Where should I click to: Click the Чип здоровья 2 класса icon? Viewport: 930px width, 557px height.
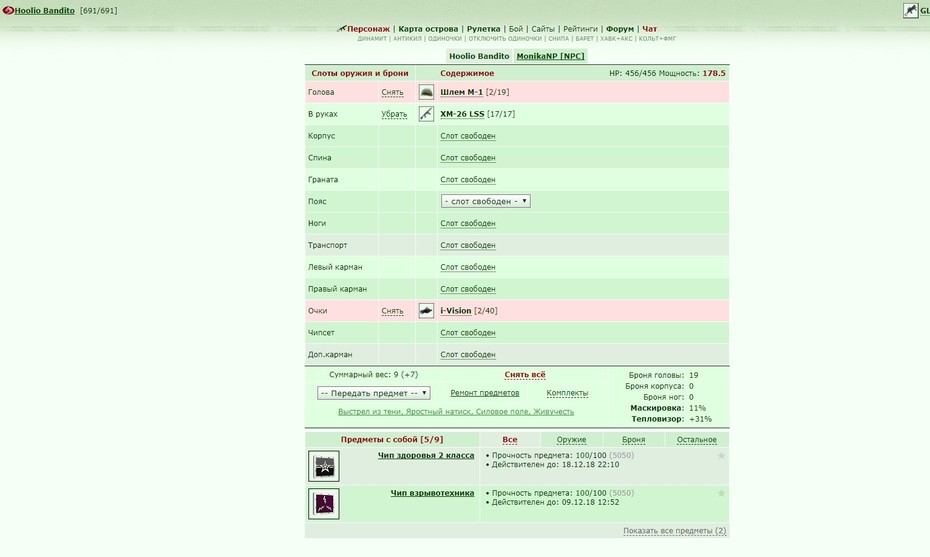tap(324, 466)
